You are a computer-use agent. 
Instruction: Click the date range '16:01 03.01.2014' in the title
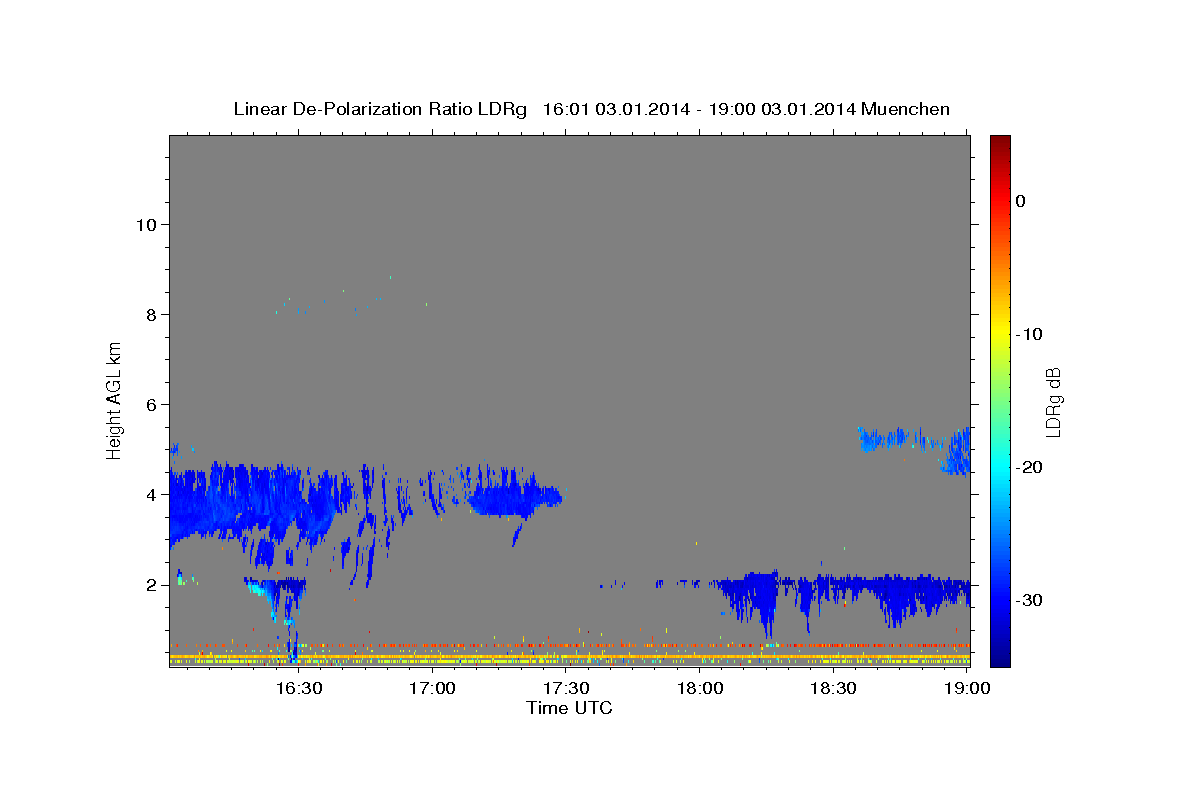(616, 109)
